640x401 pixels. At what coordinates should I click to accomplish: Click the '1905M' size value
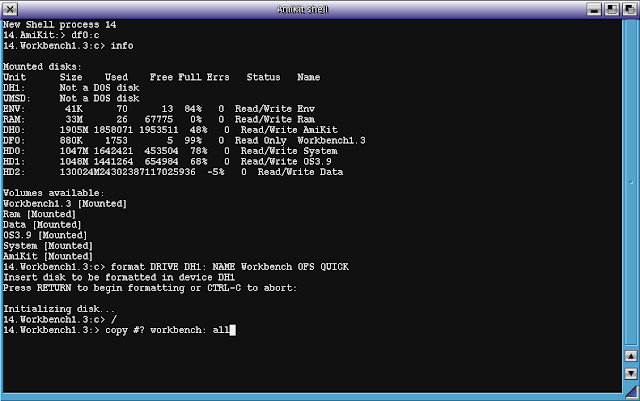tap(74, 130)
